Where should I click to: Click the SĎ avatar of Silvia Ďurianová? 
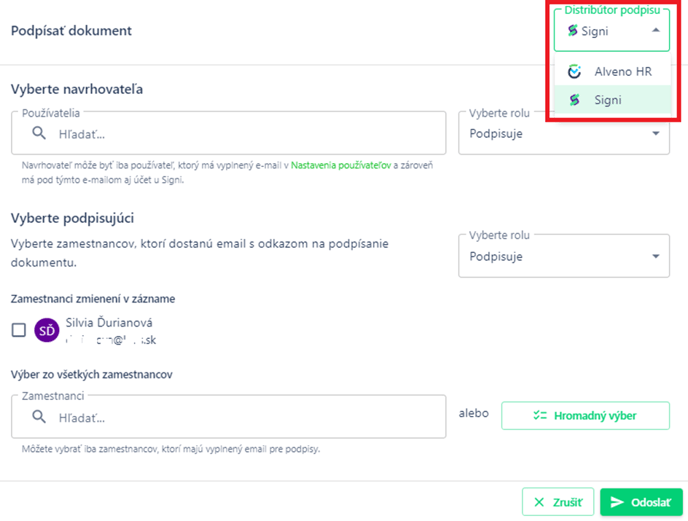pos(47,330)
